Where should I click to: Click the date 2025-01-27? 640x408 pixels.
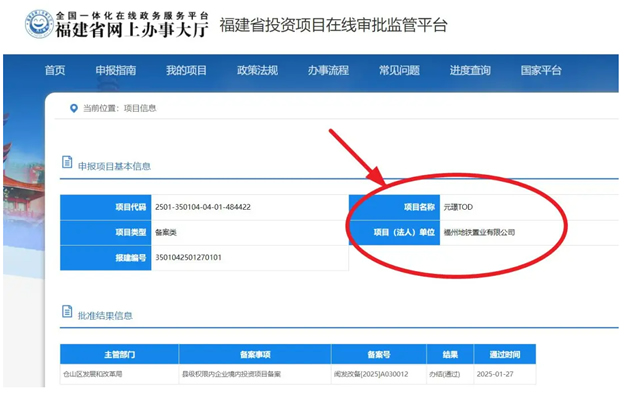click(495, 374)
